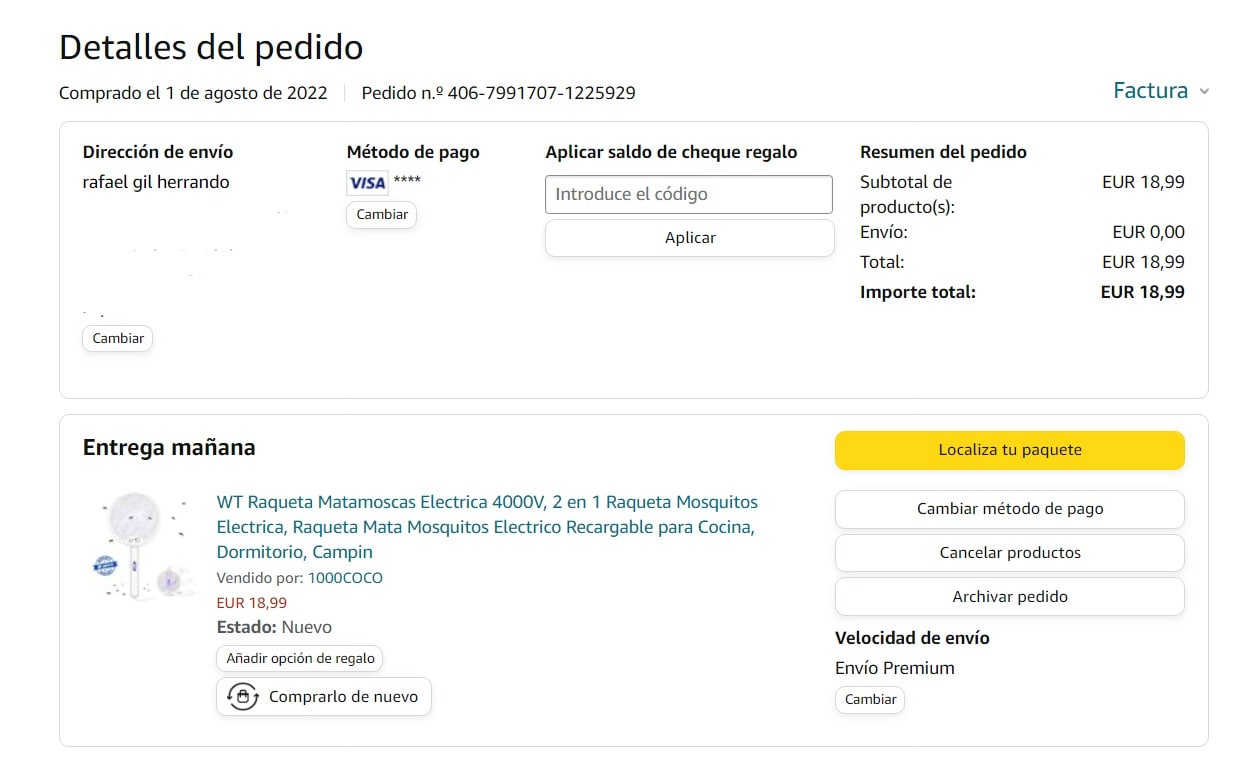The height and width of the screenshot is (765, 1256).
Task: Archive the order with Archivar pedido
Action: [1009, 597]
